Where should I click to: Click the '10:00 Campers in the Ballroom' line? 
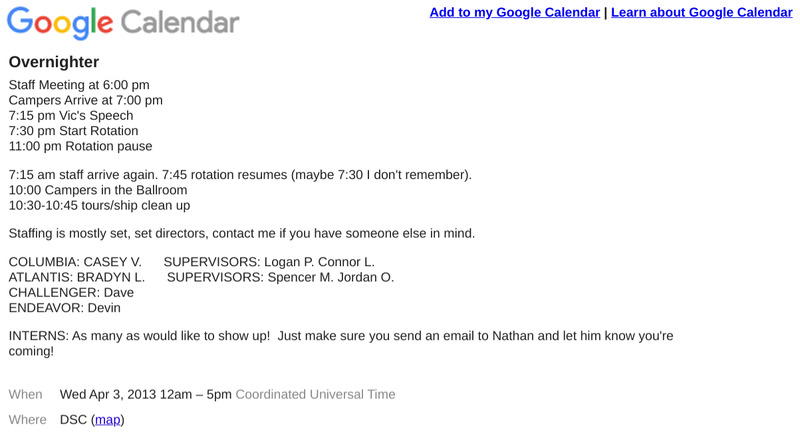(x=97, y=190)
